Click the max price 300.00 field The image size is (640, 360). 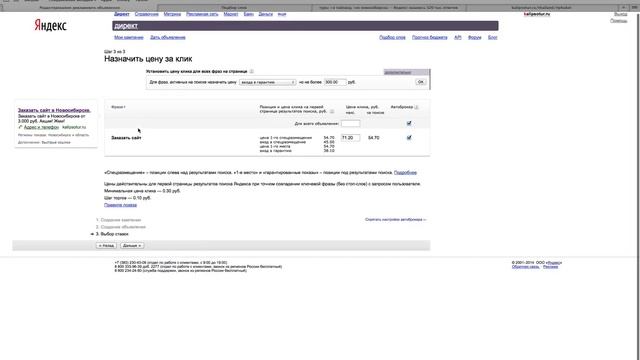(x=335, y=82)
